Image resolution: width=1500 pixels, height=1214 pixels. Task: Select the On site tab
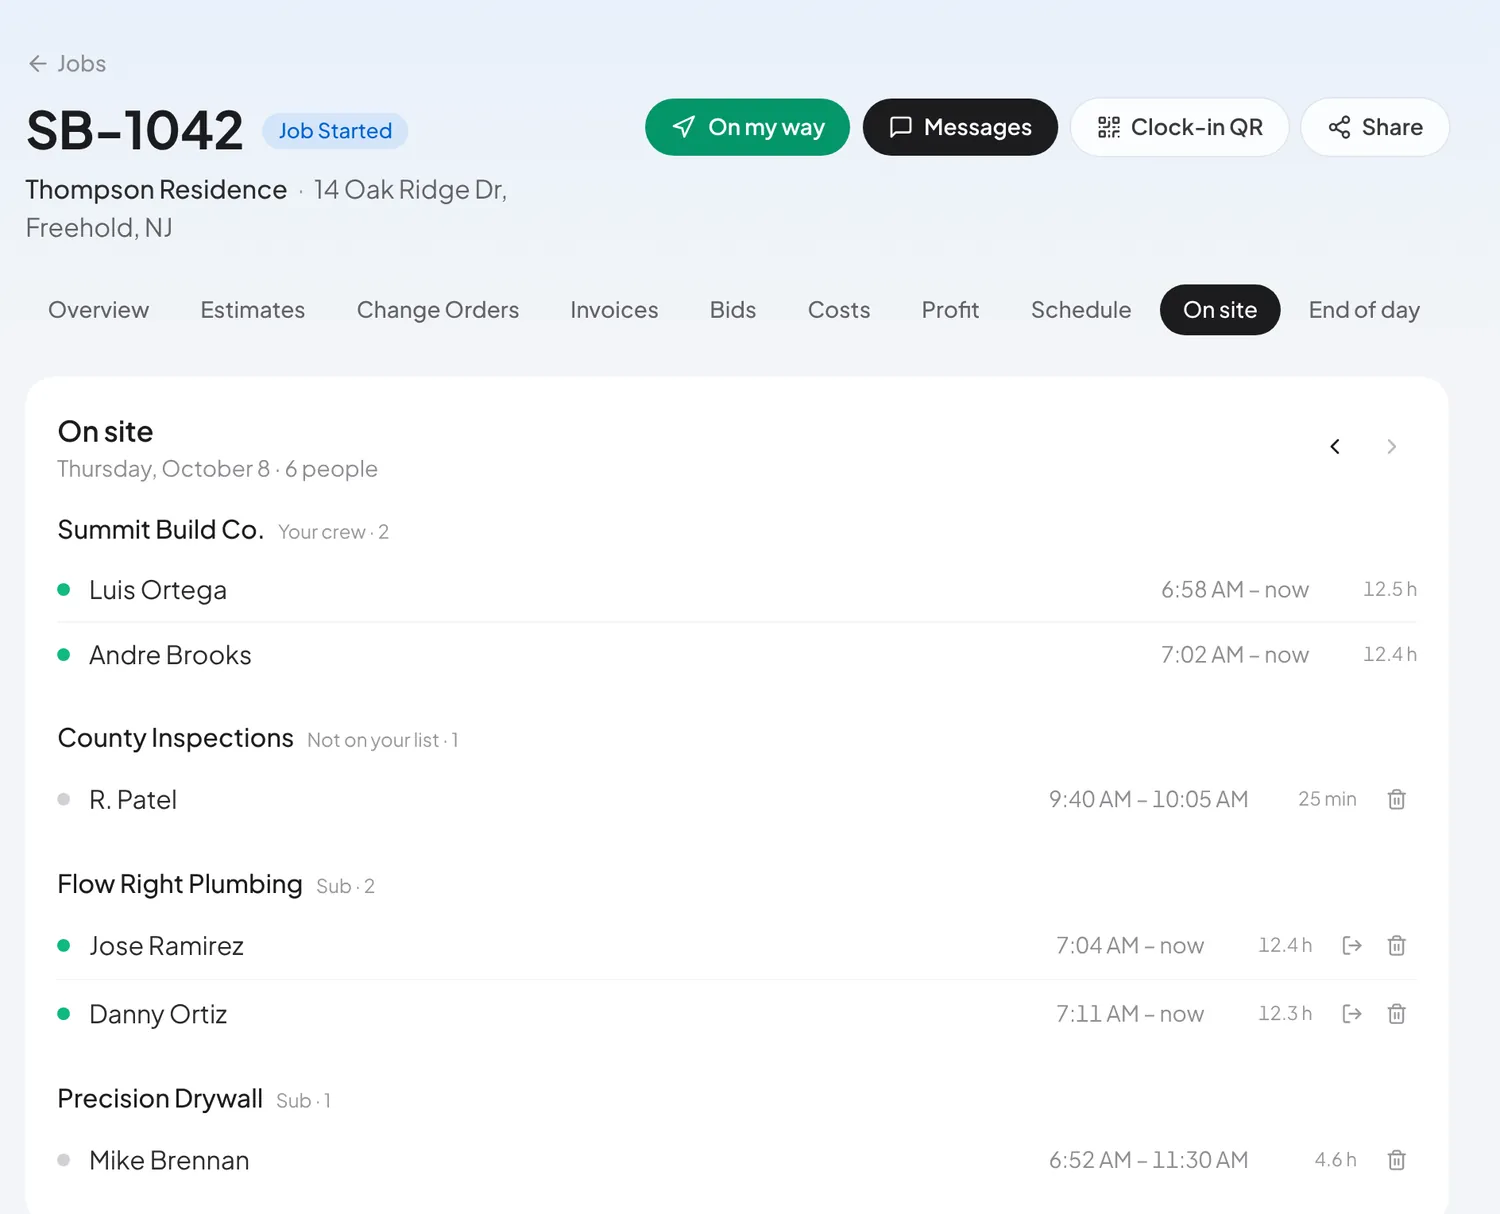[1220, 310]
